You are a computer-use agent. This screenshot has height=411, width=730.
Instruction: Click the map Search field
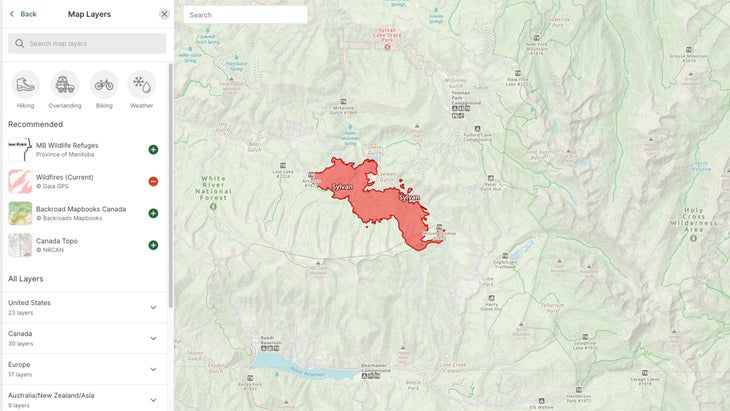pos(245,15)
